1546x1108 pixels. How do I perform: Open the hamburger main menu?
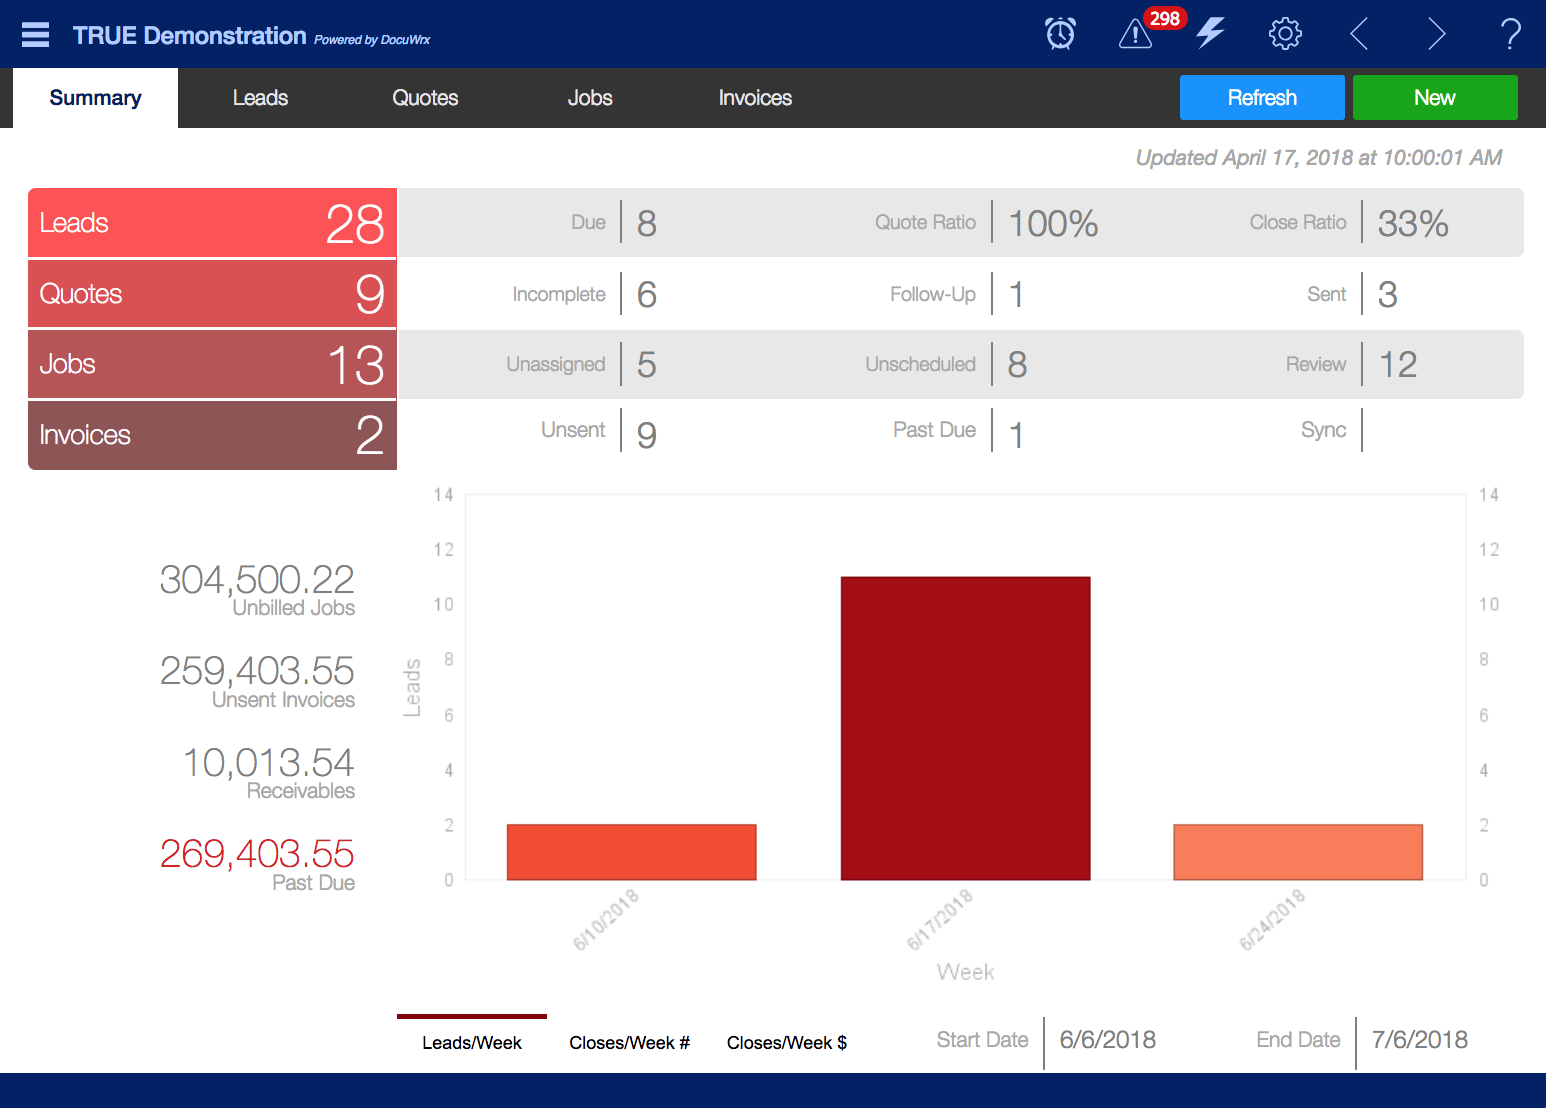coord(35,35)
